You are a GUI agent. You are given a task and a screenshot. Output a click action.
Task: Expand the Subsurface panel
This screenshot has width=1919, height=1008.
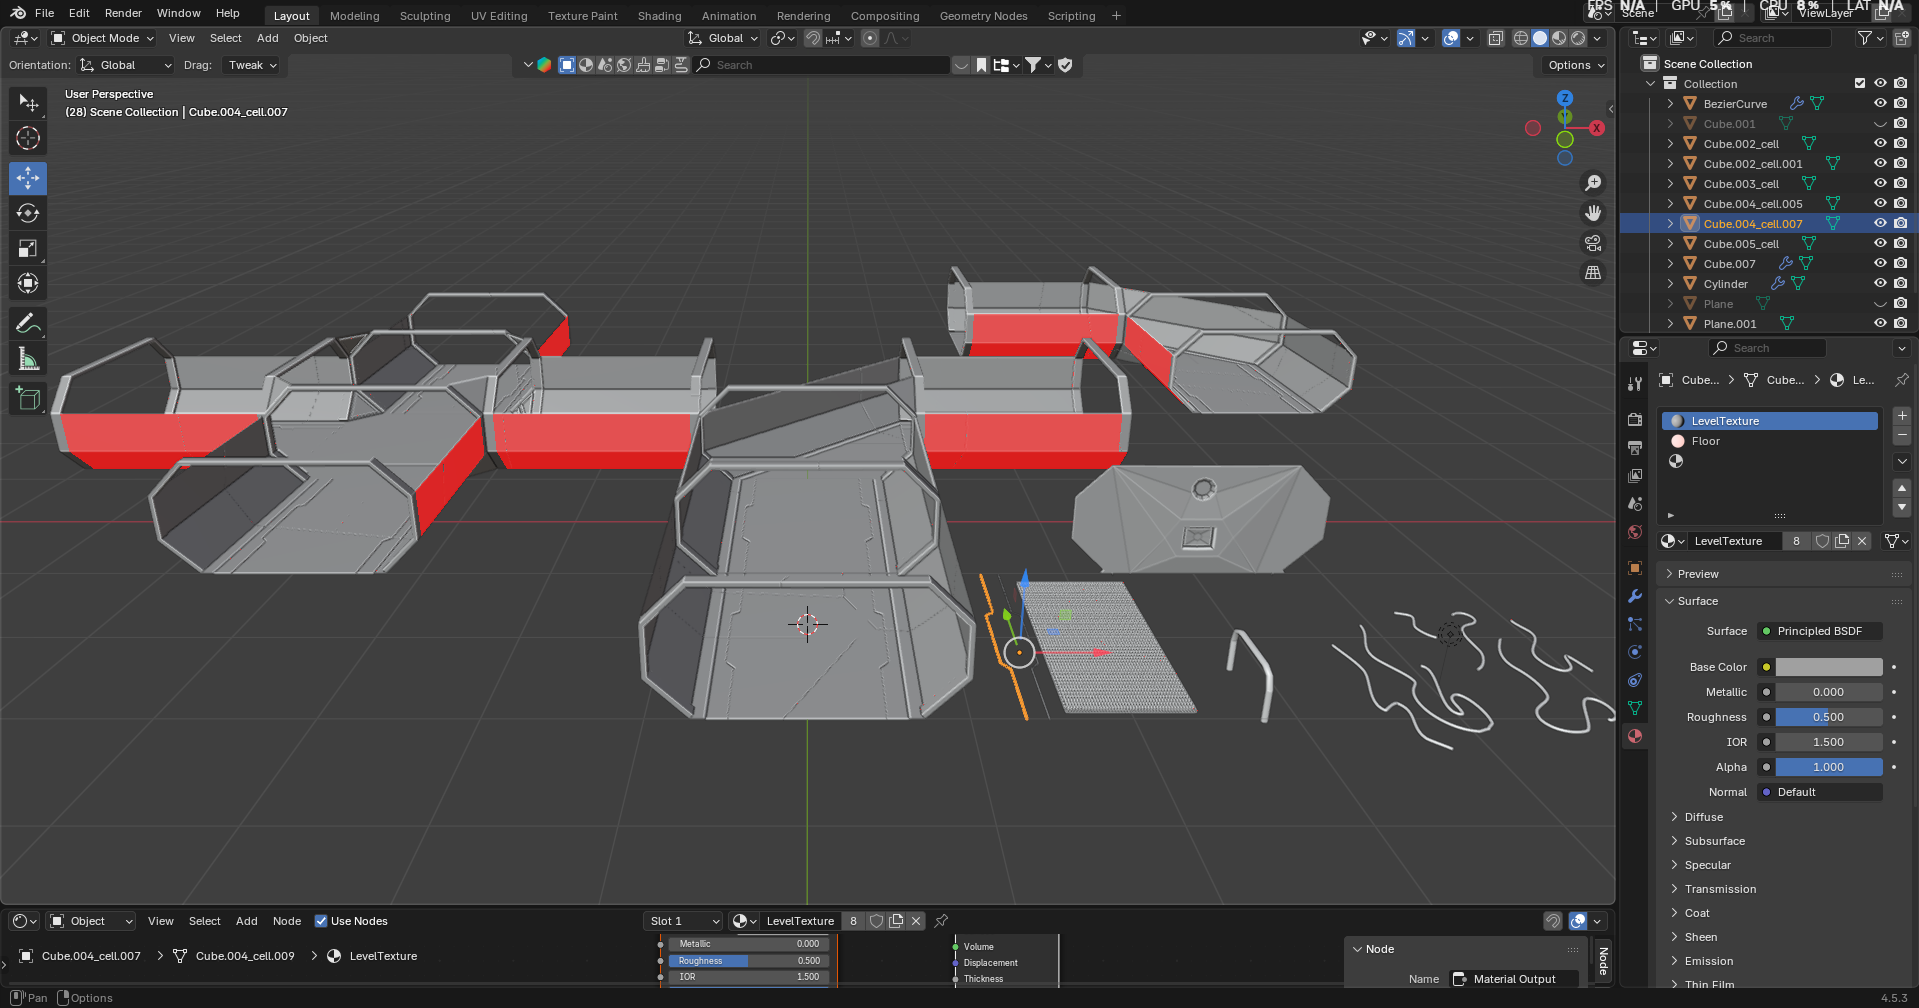[x=1714, y=841]
